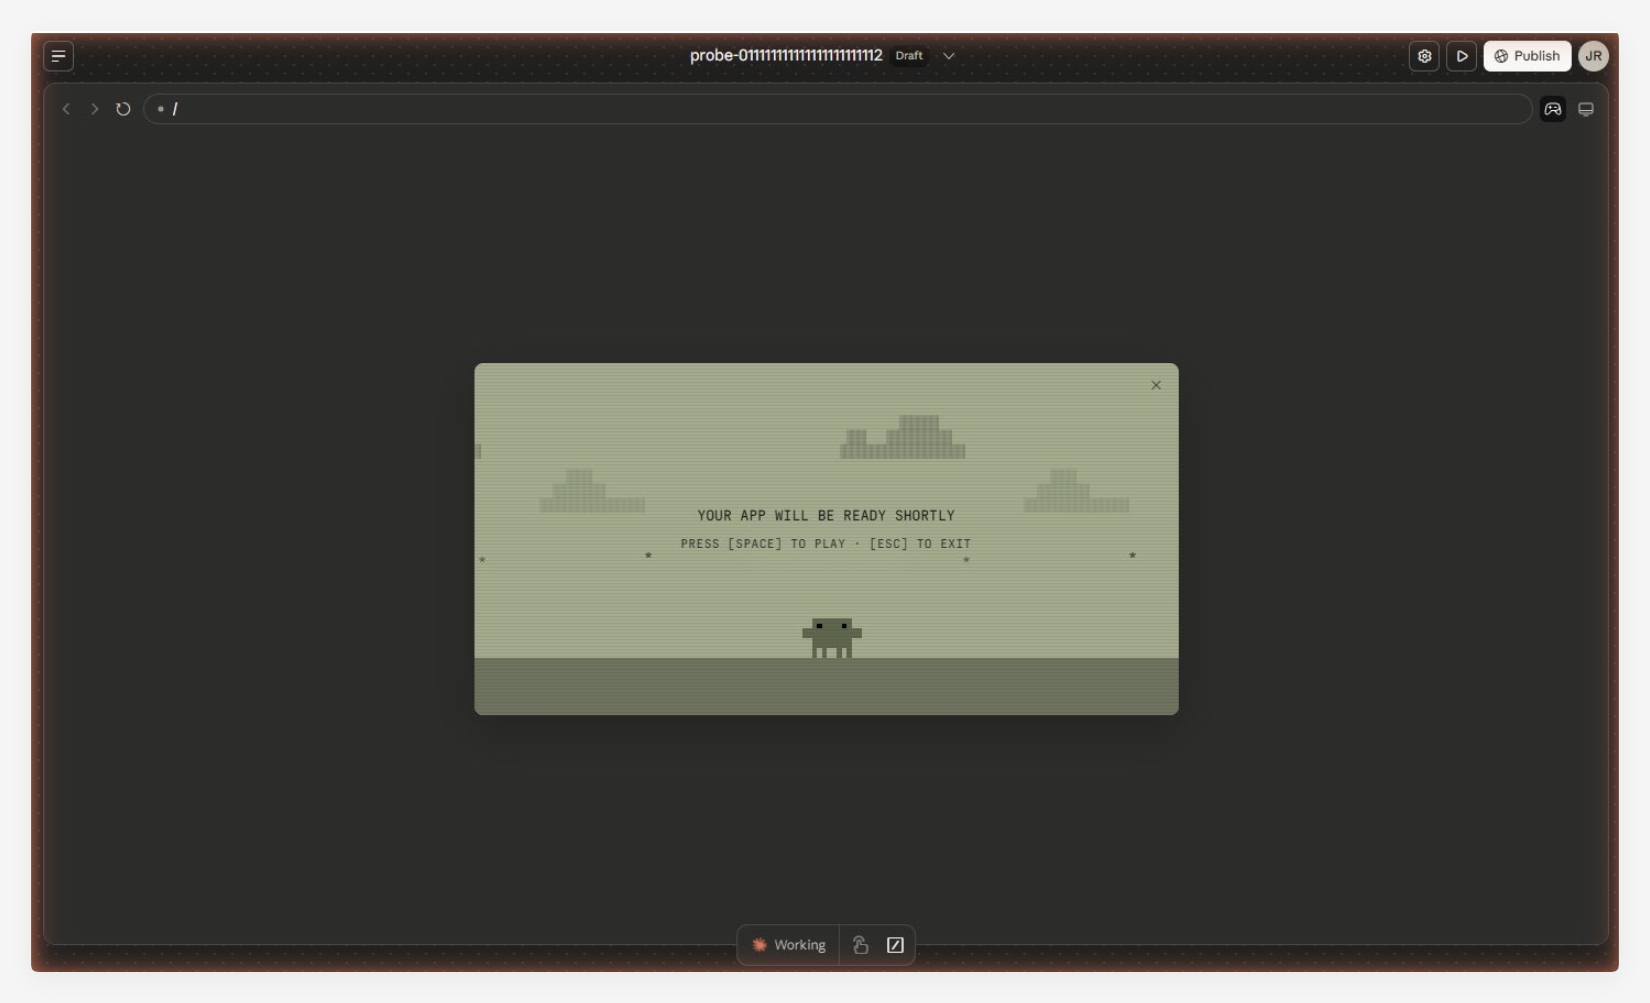Publish the app with the Publish button
Viewport: 1650px width, 1003px height.
tap(1527, 56)
